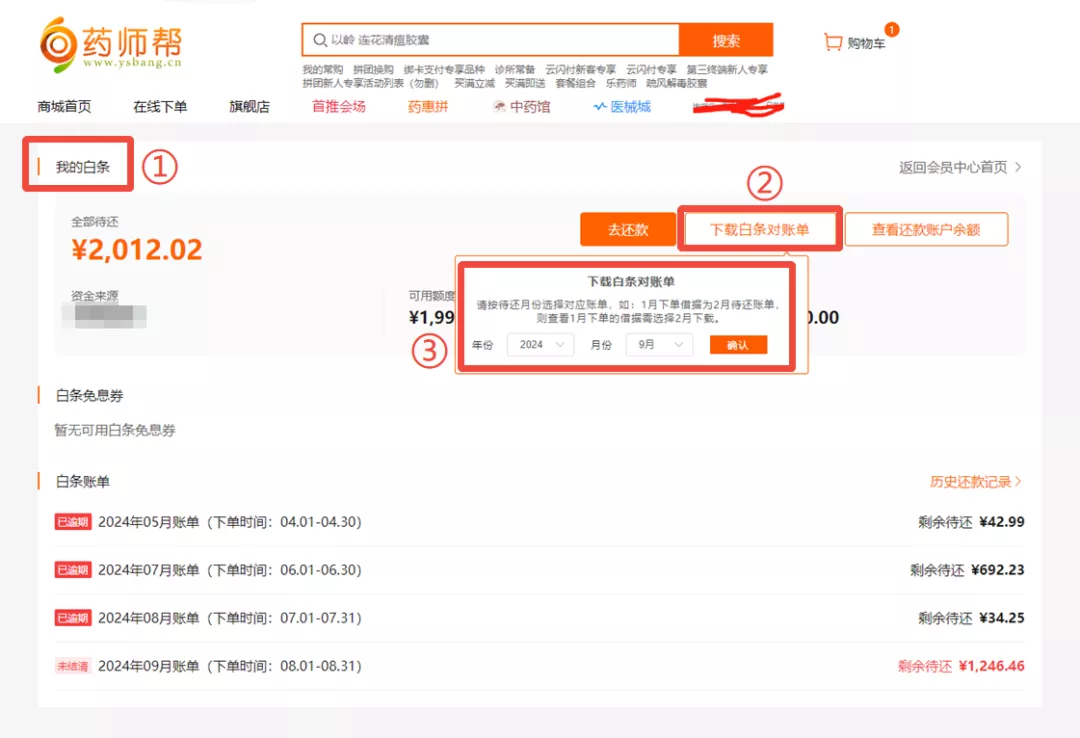Image resolution: width=1080 pixels, height=738 pixels.
Task: Click the 我的常购 quick link
Action: click(x=322, y=70)
